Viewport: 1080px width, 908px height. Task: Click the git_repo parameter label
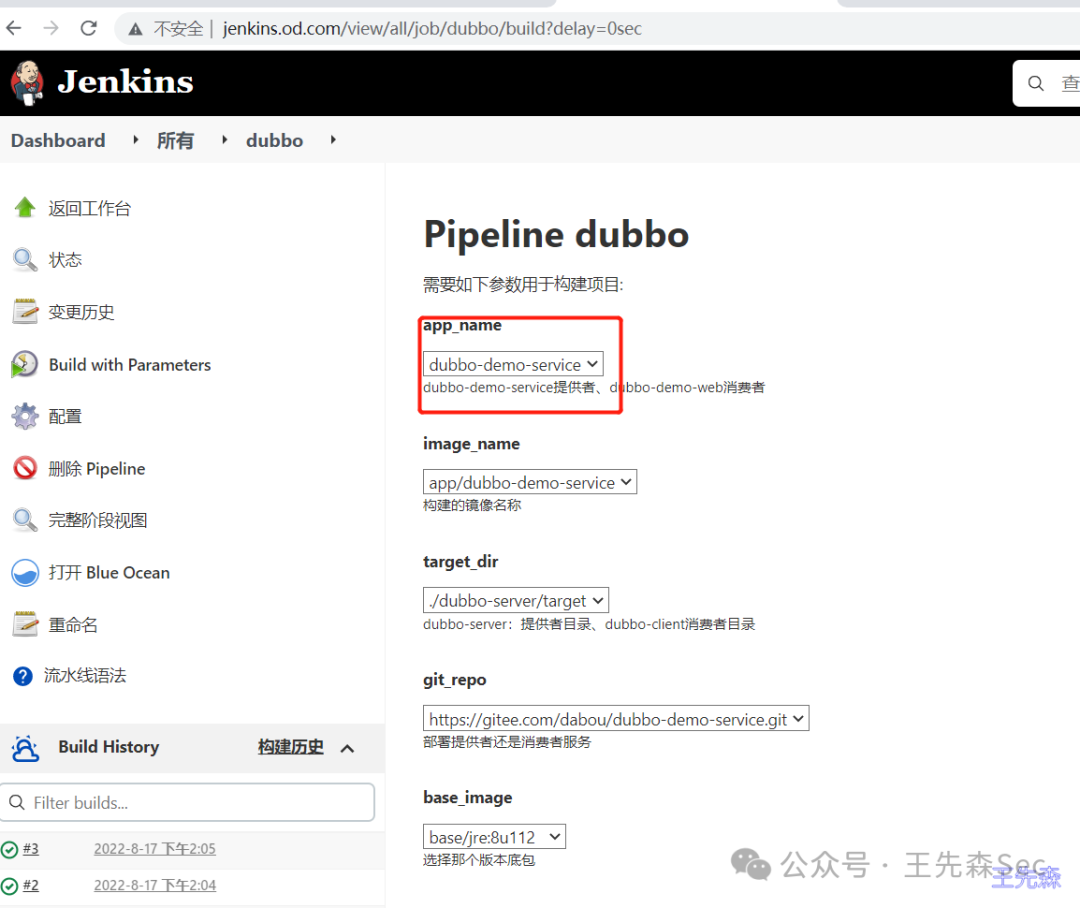(x=455, y=680)
